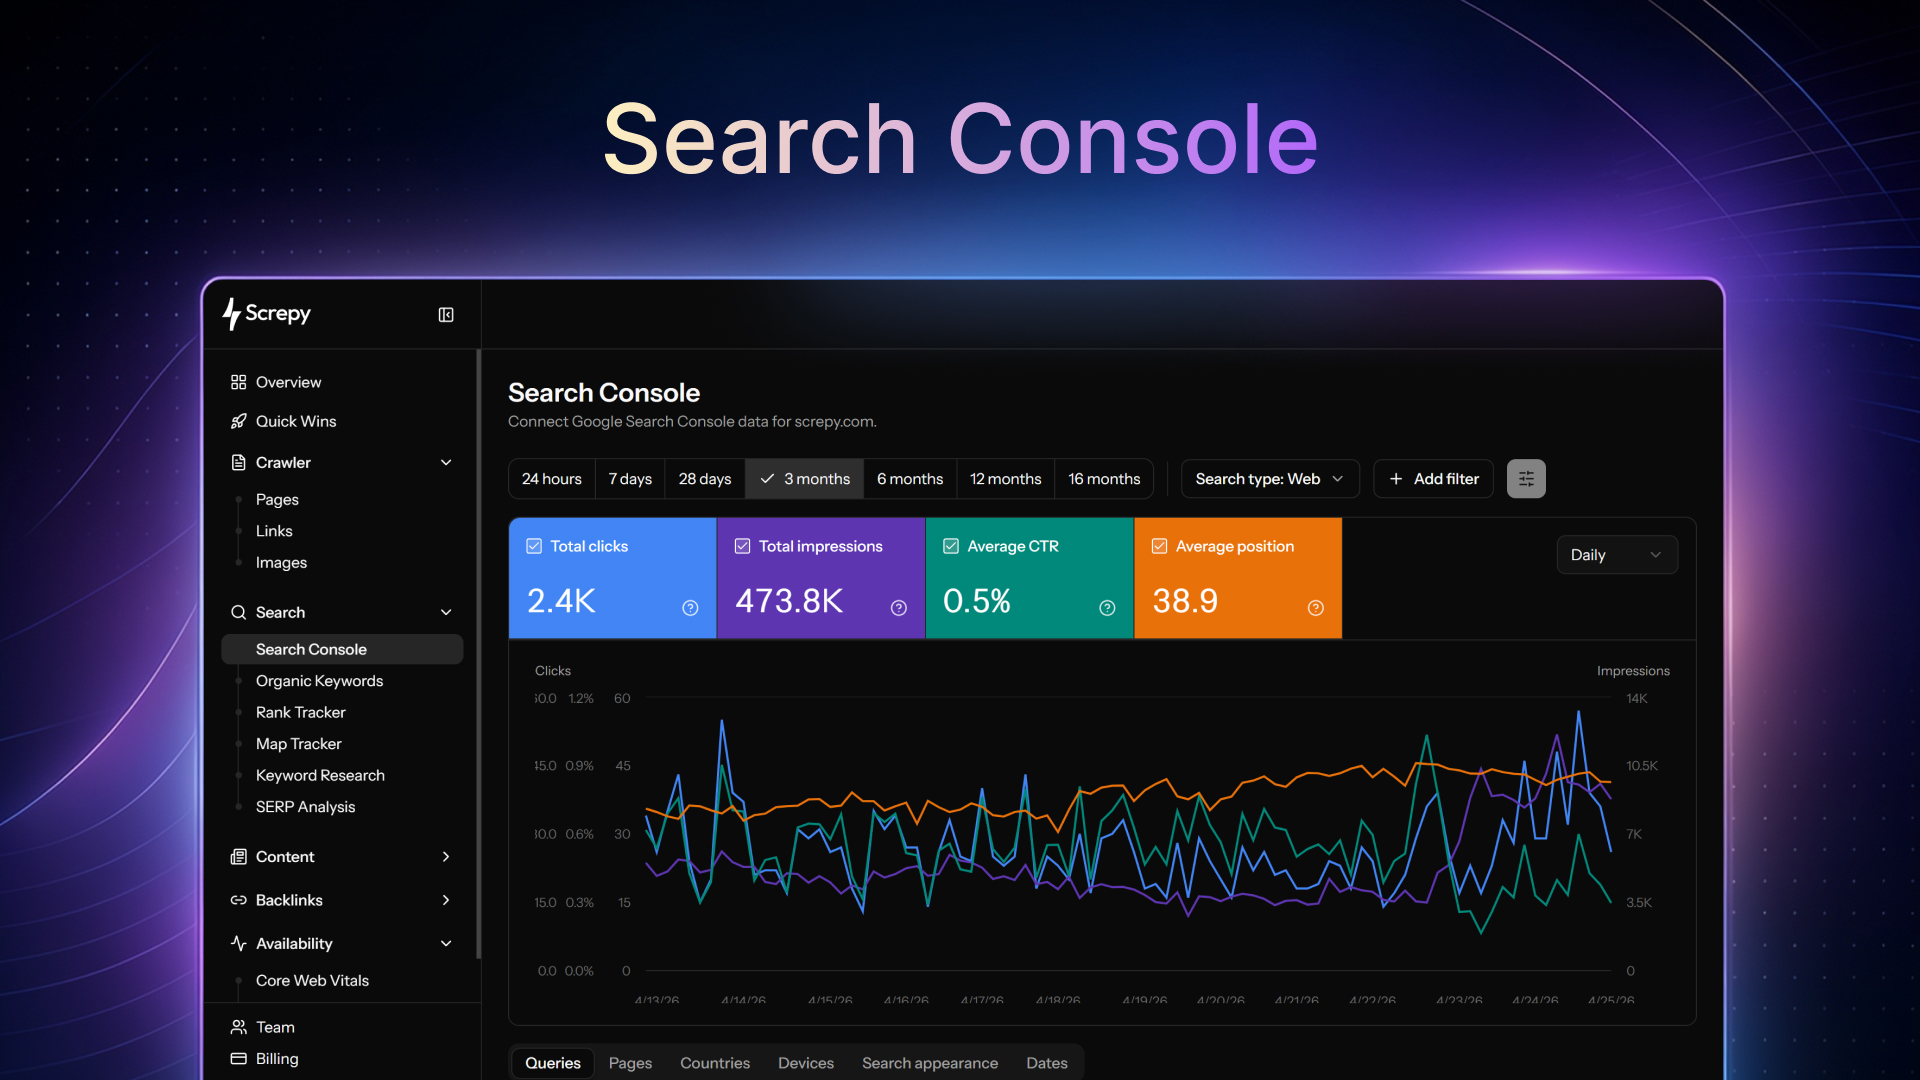
Task: Click the help icon on Total clicks card
Action: 690,608
